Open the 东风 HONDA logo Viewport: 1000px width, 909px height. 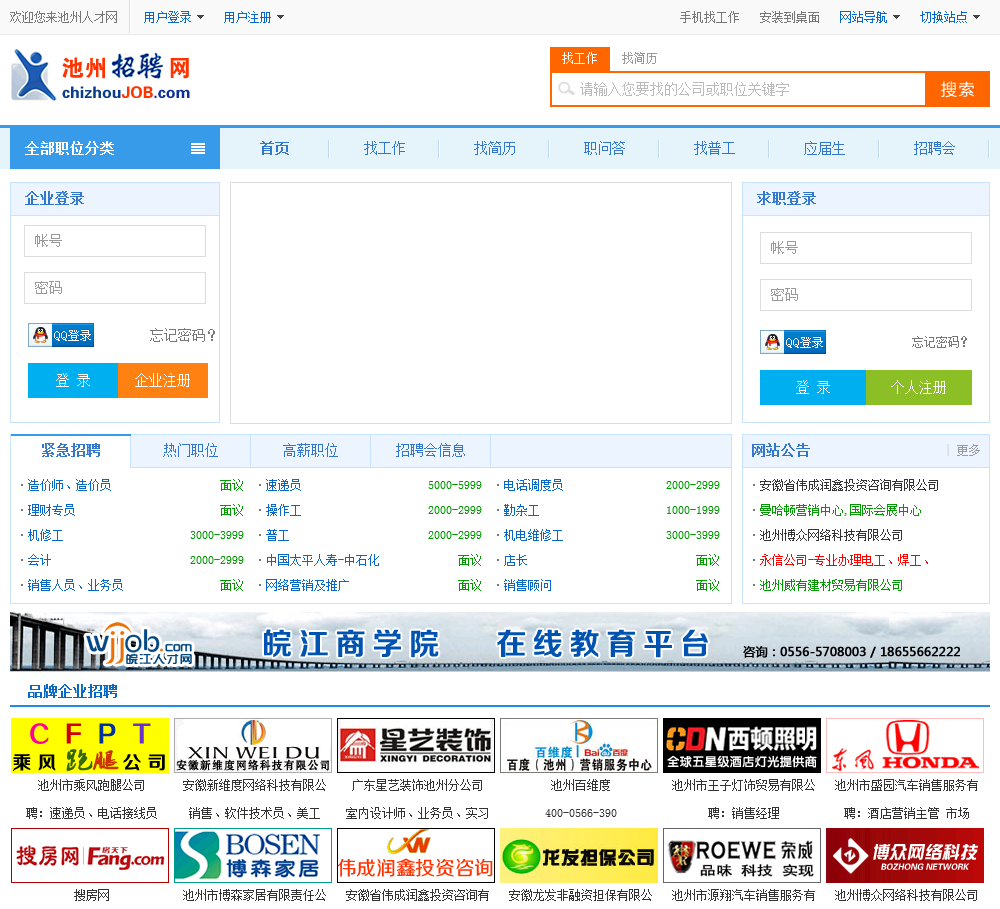[x=905, y=745]
